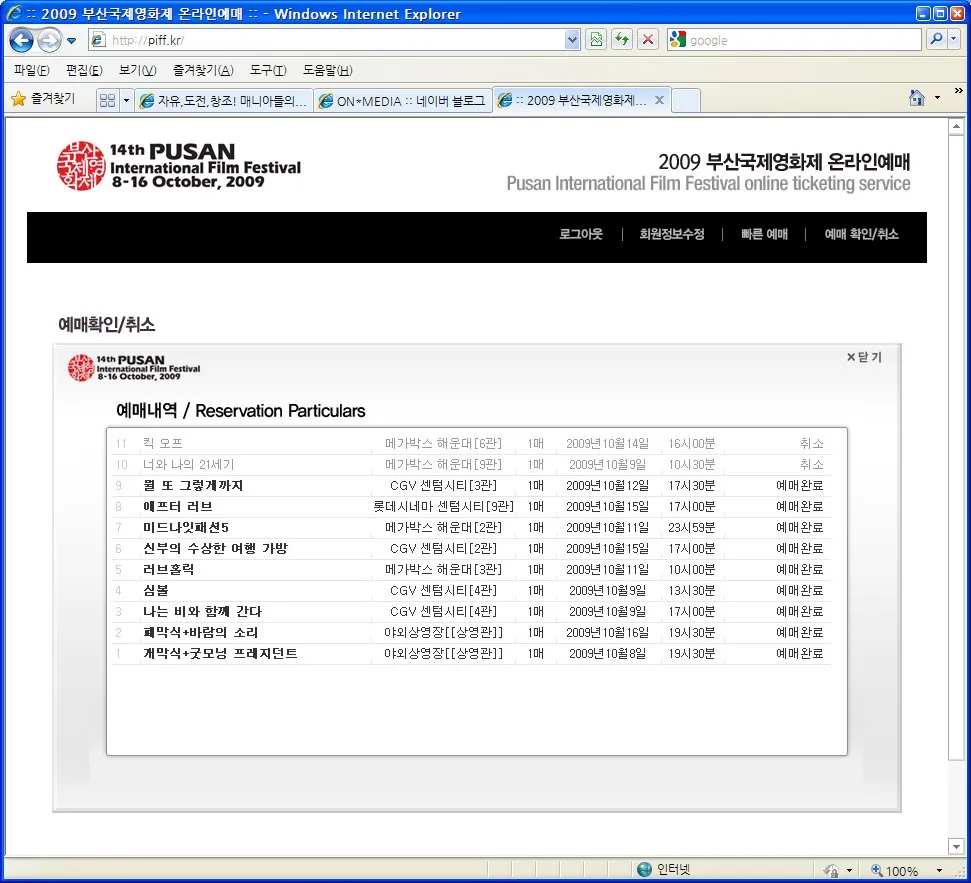The width and height of the screenshot is (971, 883).
Task: Open the 도구 menu
Action: 267,70
